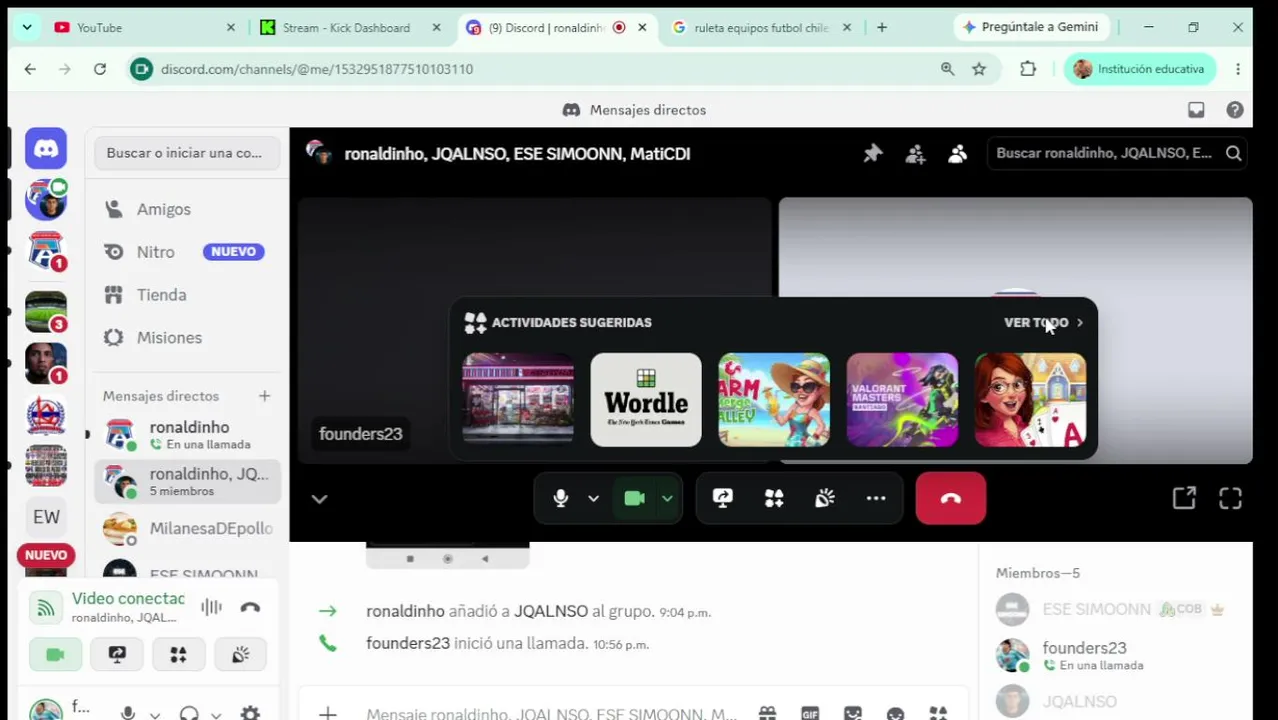The height and width of the screenshot is (720, 1278).
Task: Toggle microphone mute in call bar
Action: coord(560,498)
